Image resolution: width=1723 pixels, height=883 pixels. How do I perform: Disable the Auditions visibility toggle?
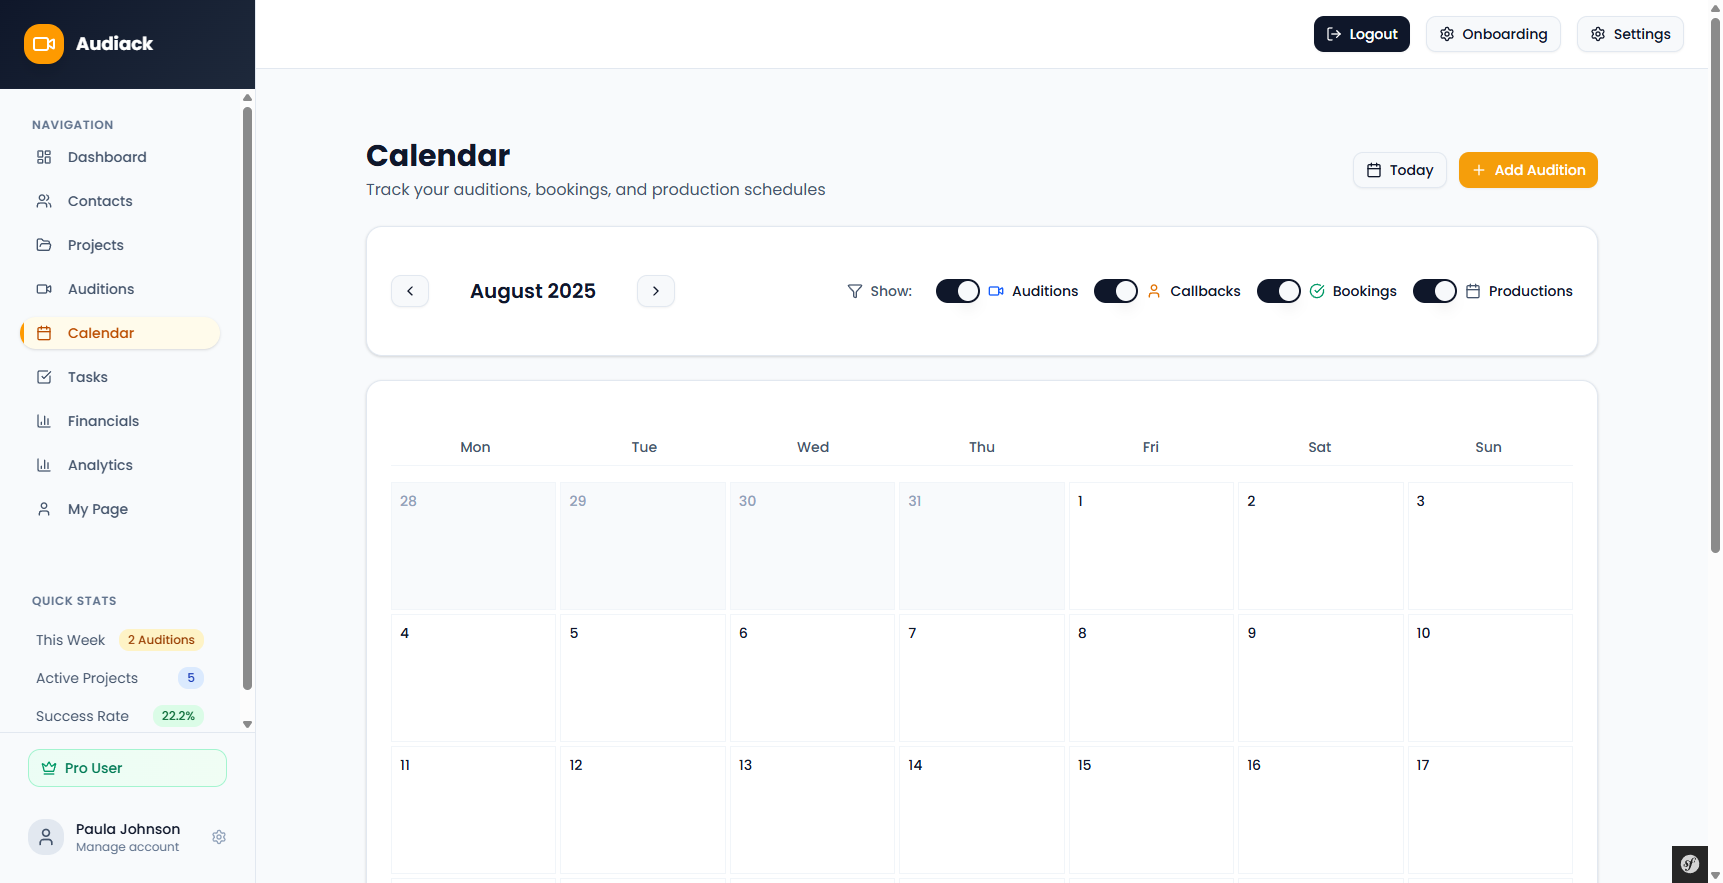(x=957, y=291)
